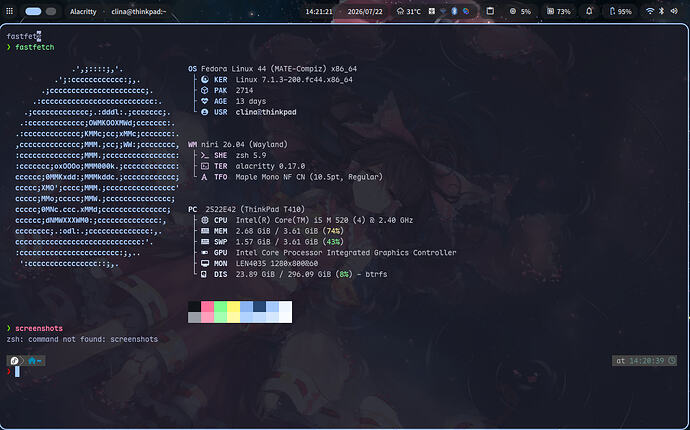Image resolution: width=690 pixels, height=430 pixels.
Task: Open the calendar date 2026/07/22
Action: 365,11
